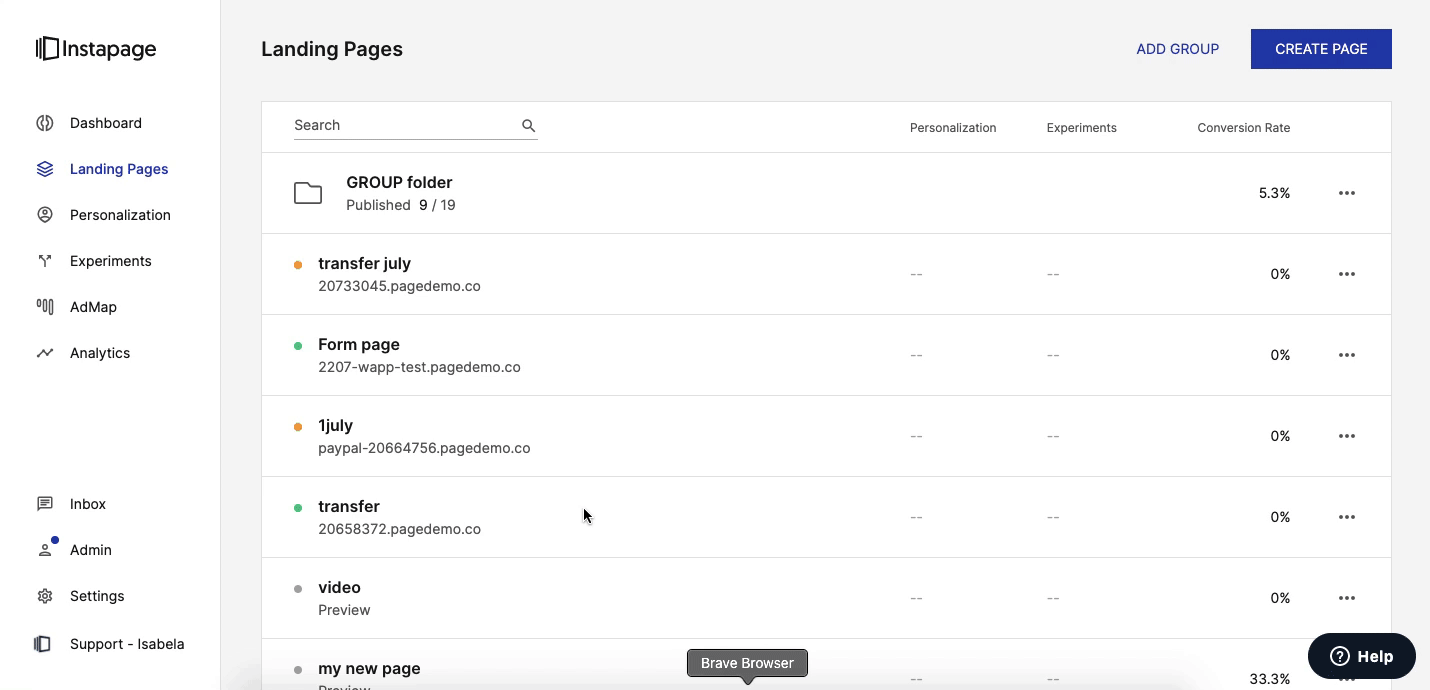Click the Instapage logo
Viewport: 1430px width, 690px height.
pyautogui.click(x=96, y=49)
